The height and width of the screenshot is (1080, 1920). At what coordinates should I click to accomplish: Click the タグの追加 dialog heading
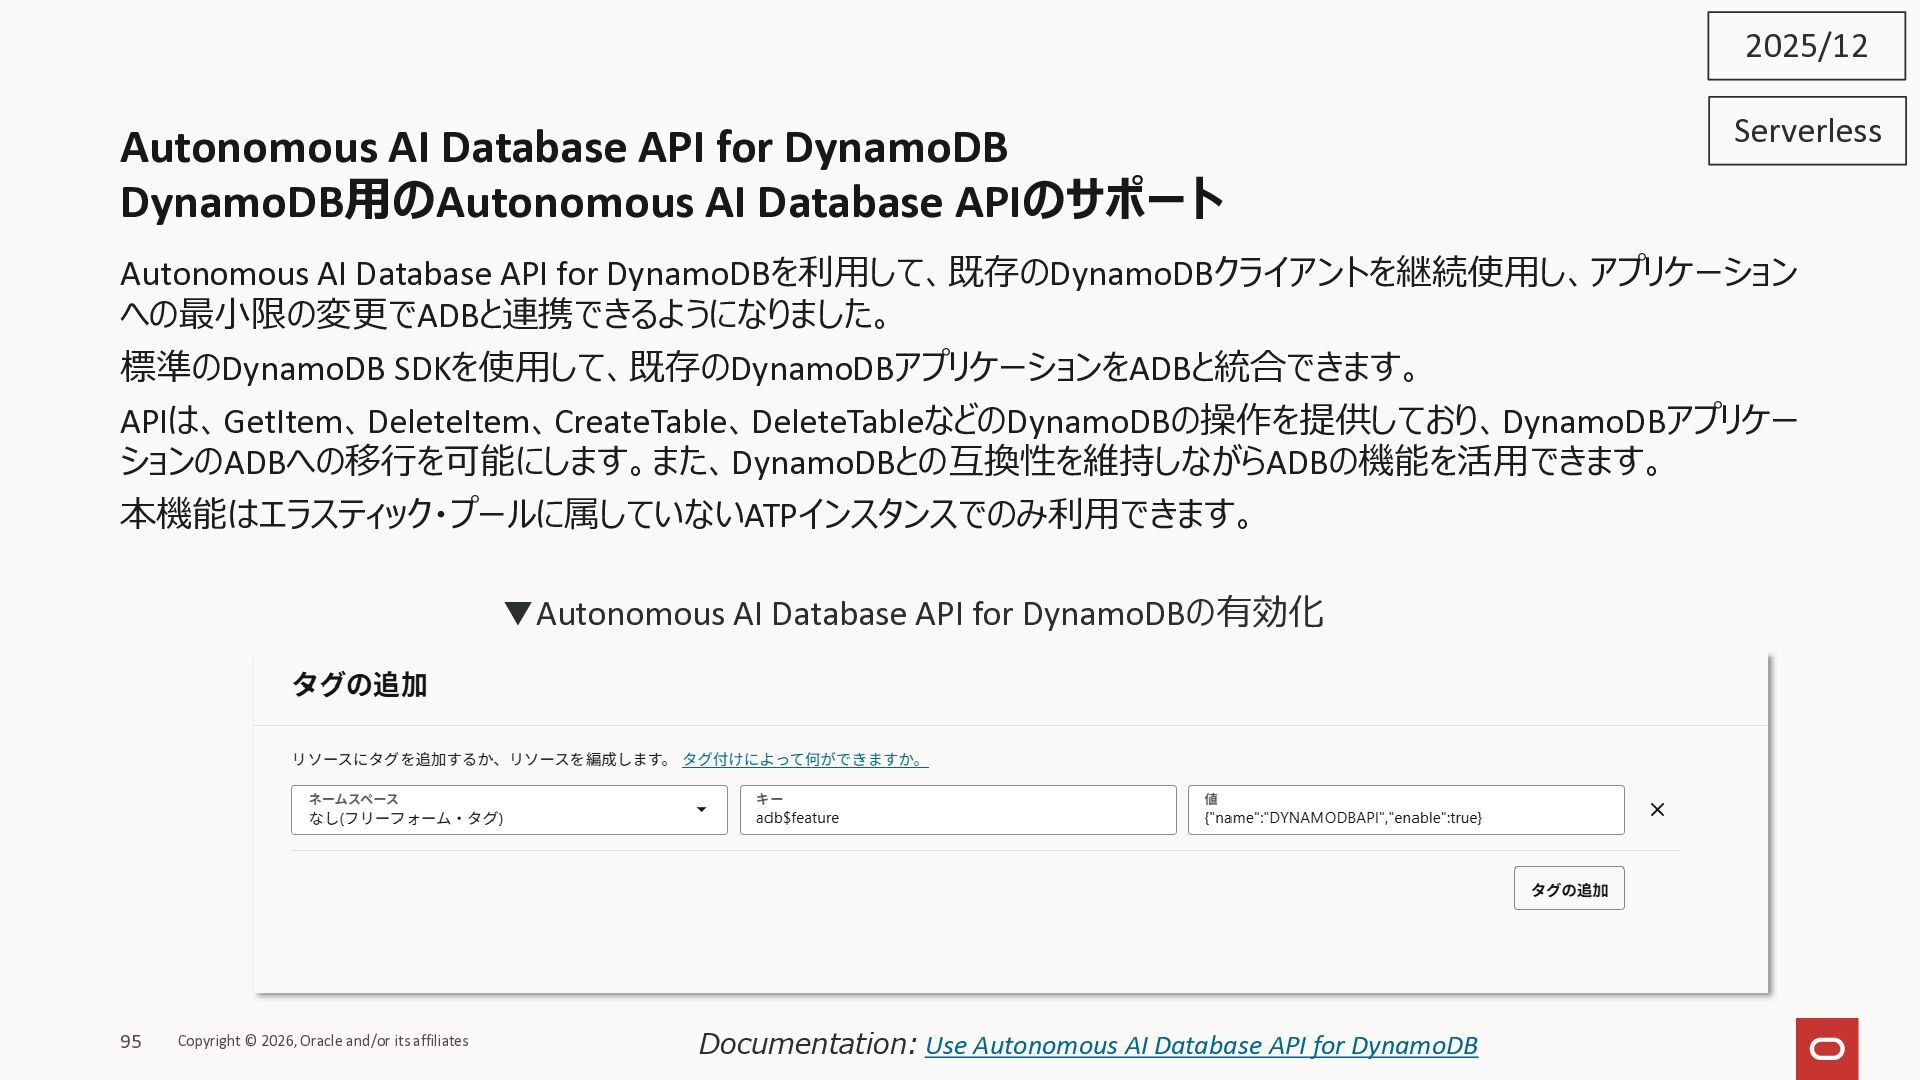359,685
